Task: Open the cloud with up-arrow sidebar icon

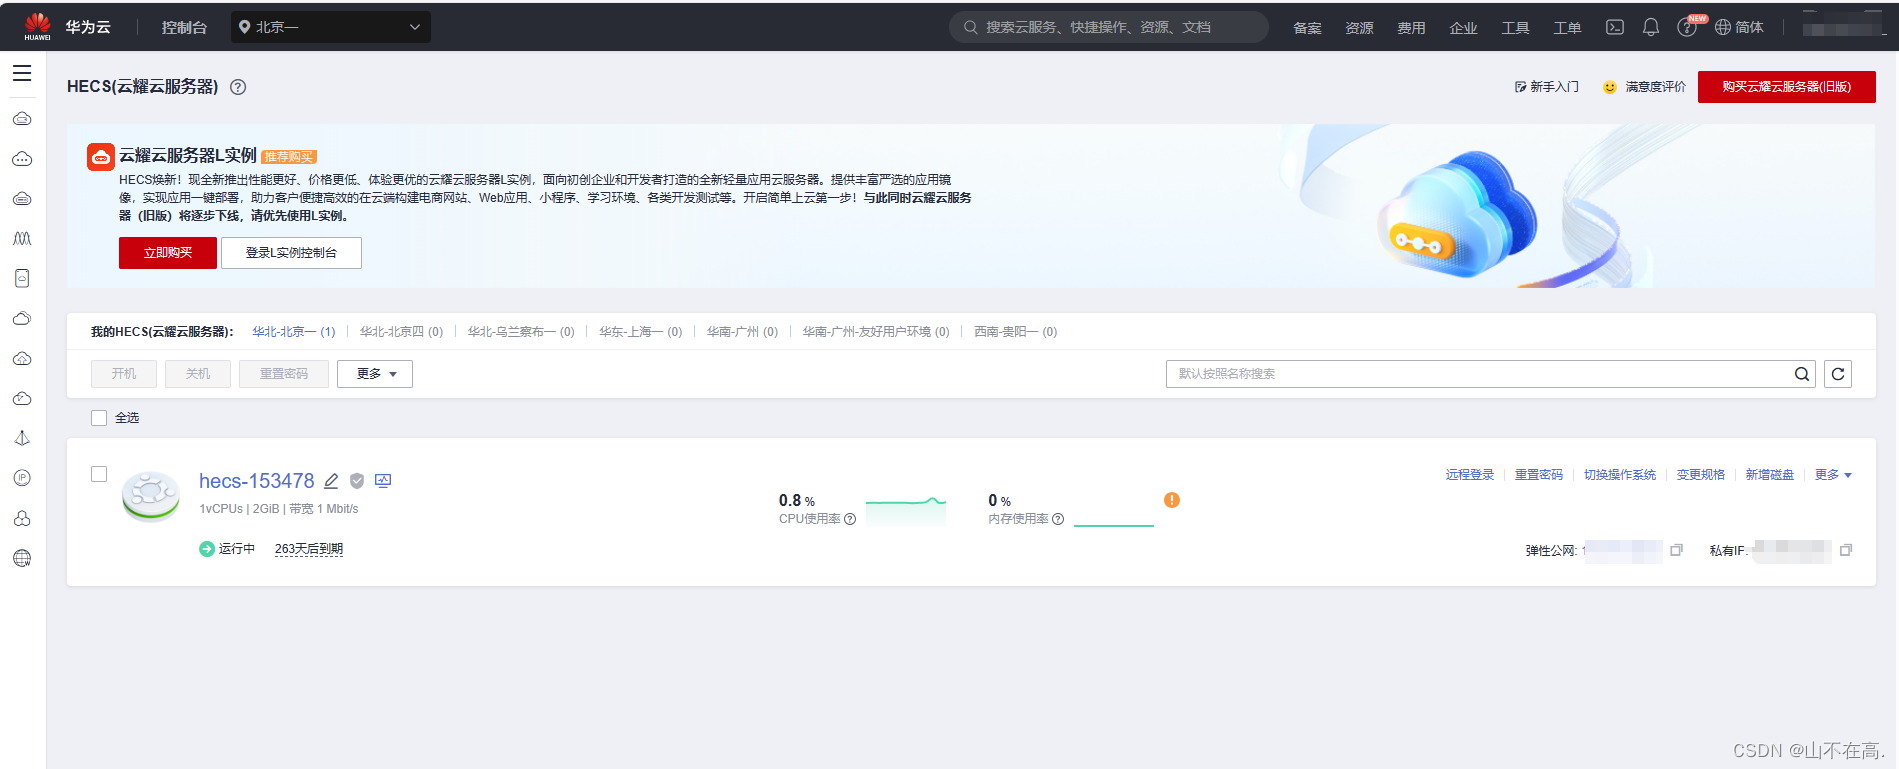Action: 22,358
